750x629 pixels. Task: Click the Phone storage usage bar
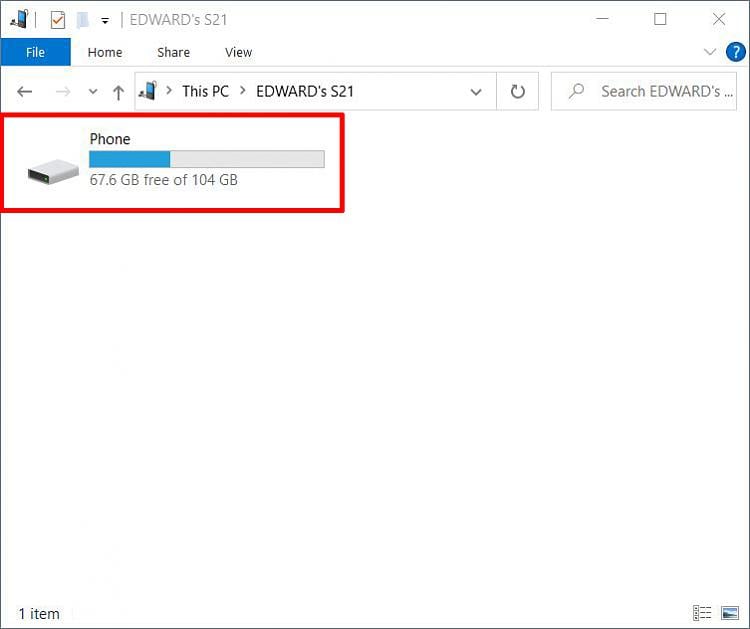point(207,159)
